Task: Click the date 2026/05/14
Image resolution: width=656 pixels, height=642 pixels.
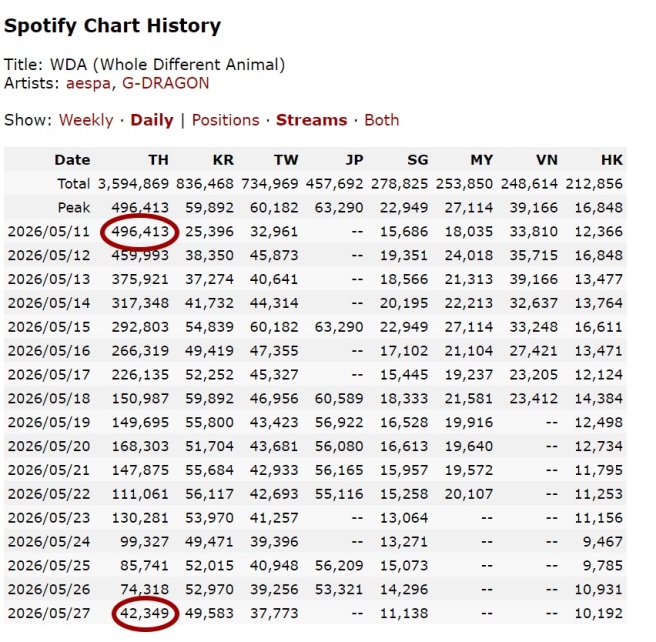Action: point(49,303)
